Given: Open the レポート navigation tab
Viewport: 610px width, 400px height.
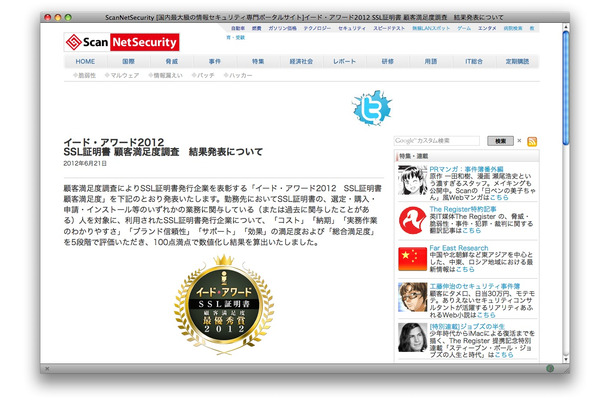Looking at the screenshot, I should point(344,61).
